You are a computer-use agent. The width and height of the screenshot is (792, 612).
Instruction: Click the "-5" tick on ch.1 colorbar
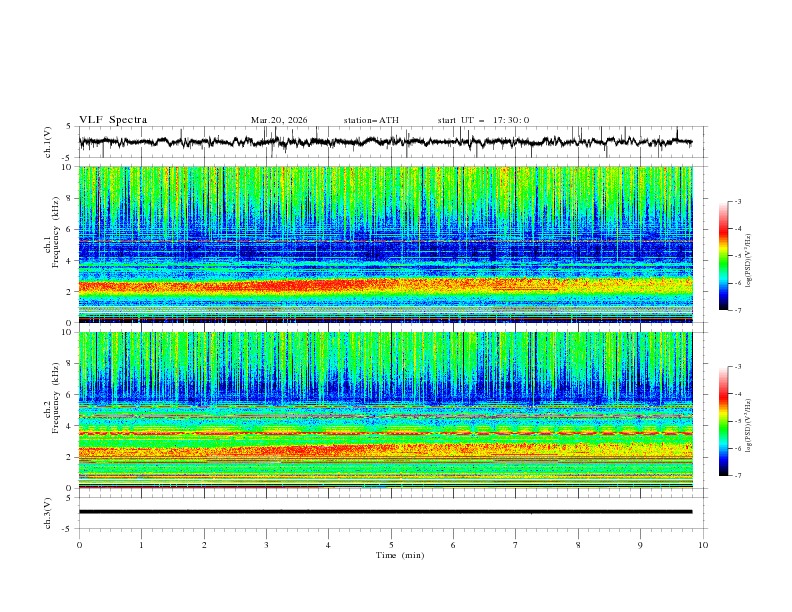point(738,256)
